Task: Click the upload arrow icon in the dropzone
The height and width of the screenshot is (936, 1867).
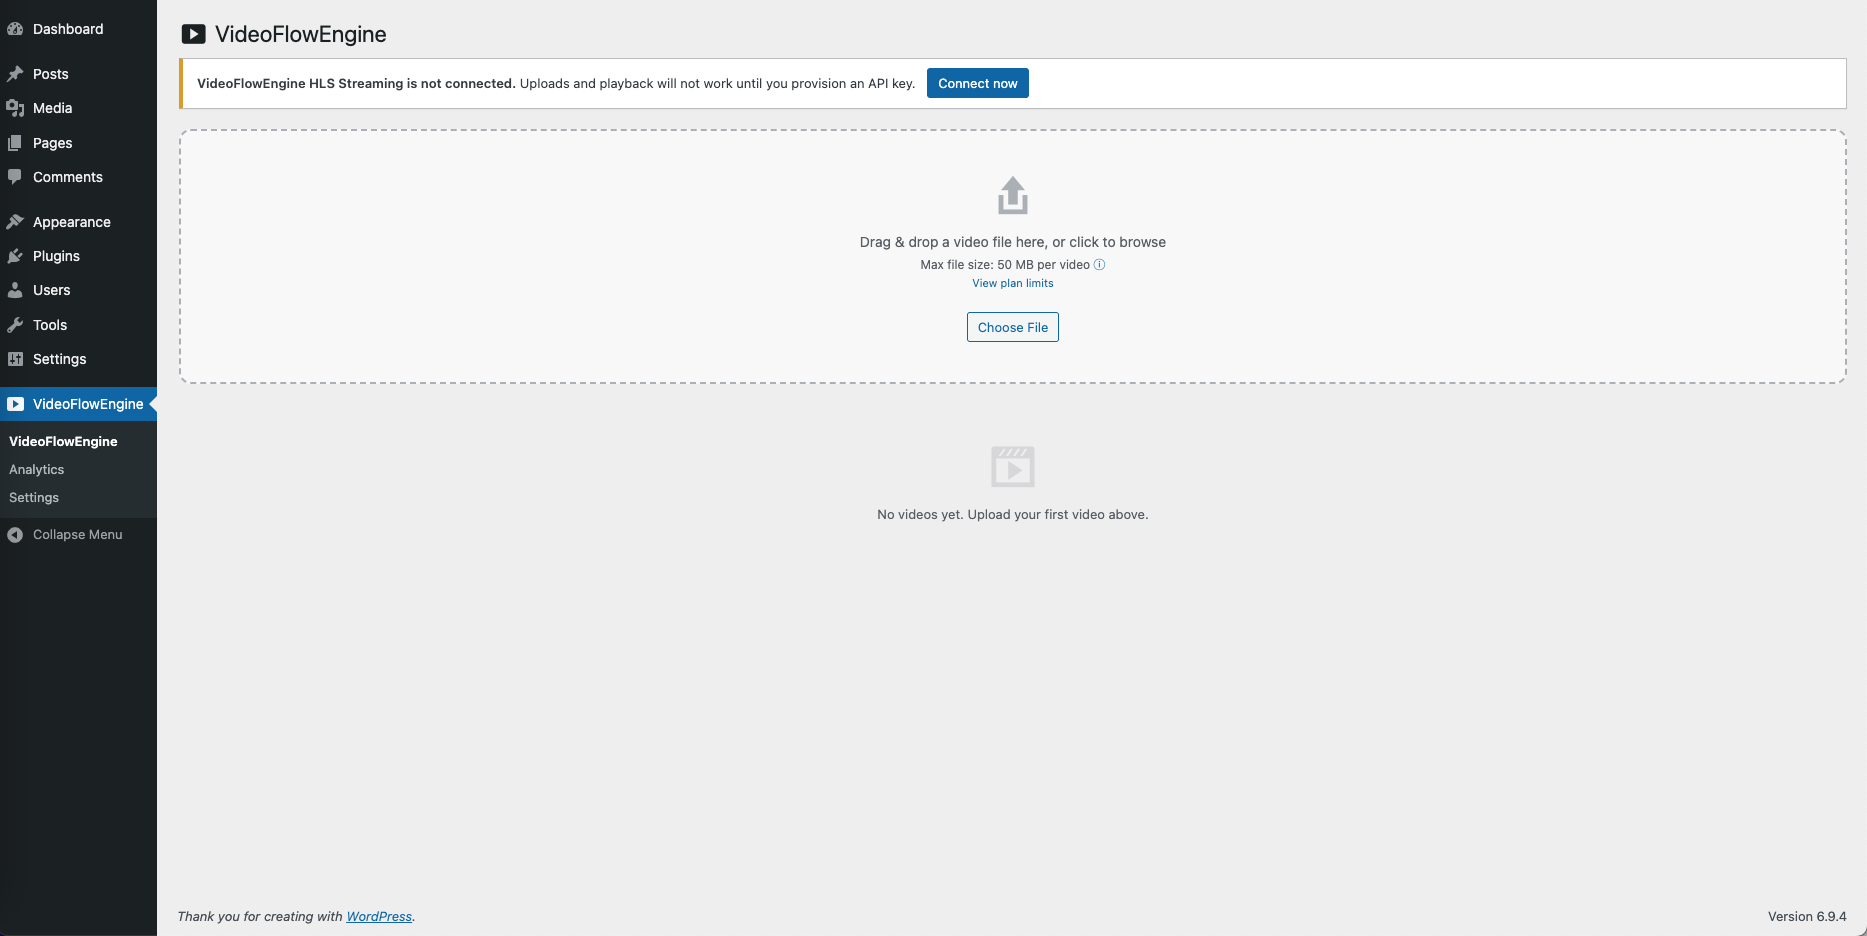Action: [1012, 195]
